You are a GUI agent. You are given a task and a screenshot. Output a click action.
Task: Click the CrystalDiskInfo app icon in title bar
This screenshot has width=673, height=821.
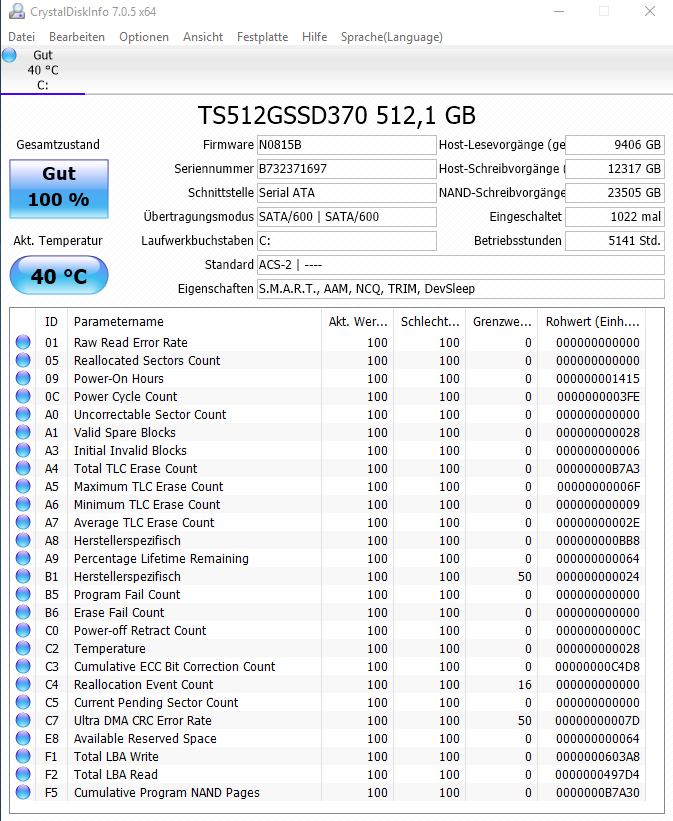pyautogui.click(x=16, y=12)
